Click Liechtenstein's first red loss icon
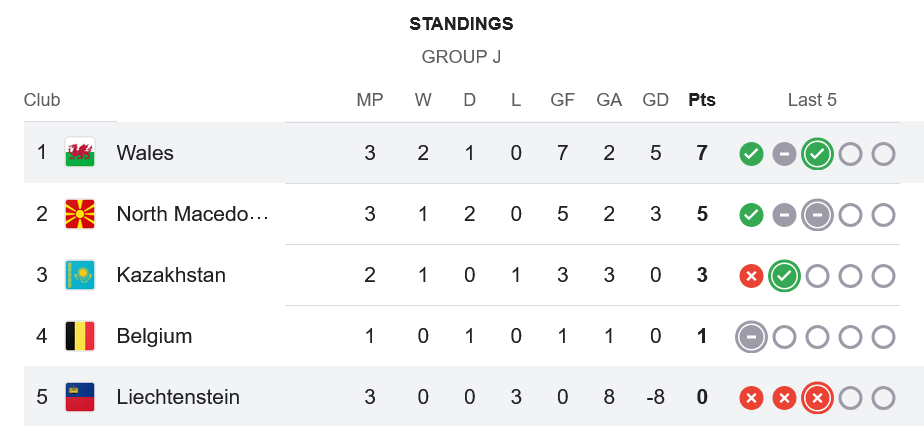This screenshot has width=924, height=444. pyautogui.click(x=751, y=398)
